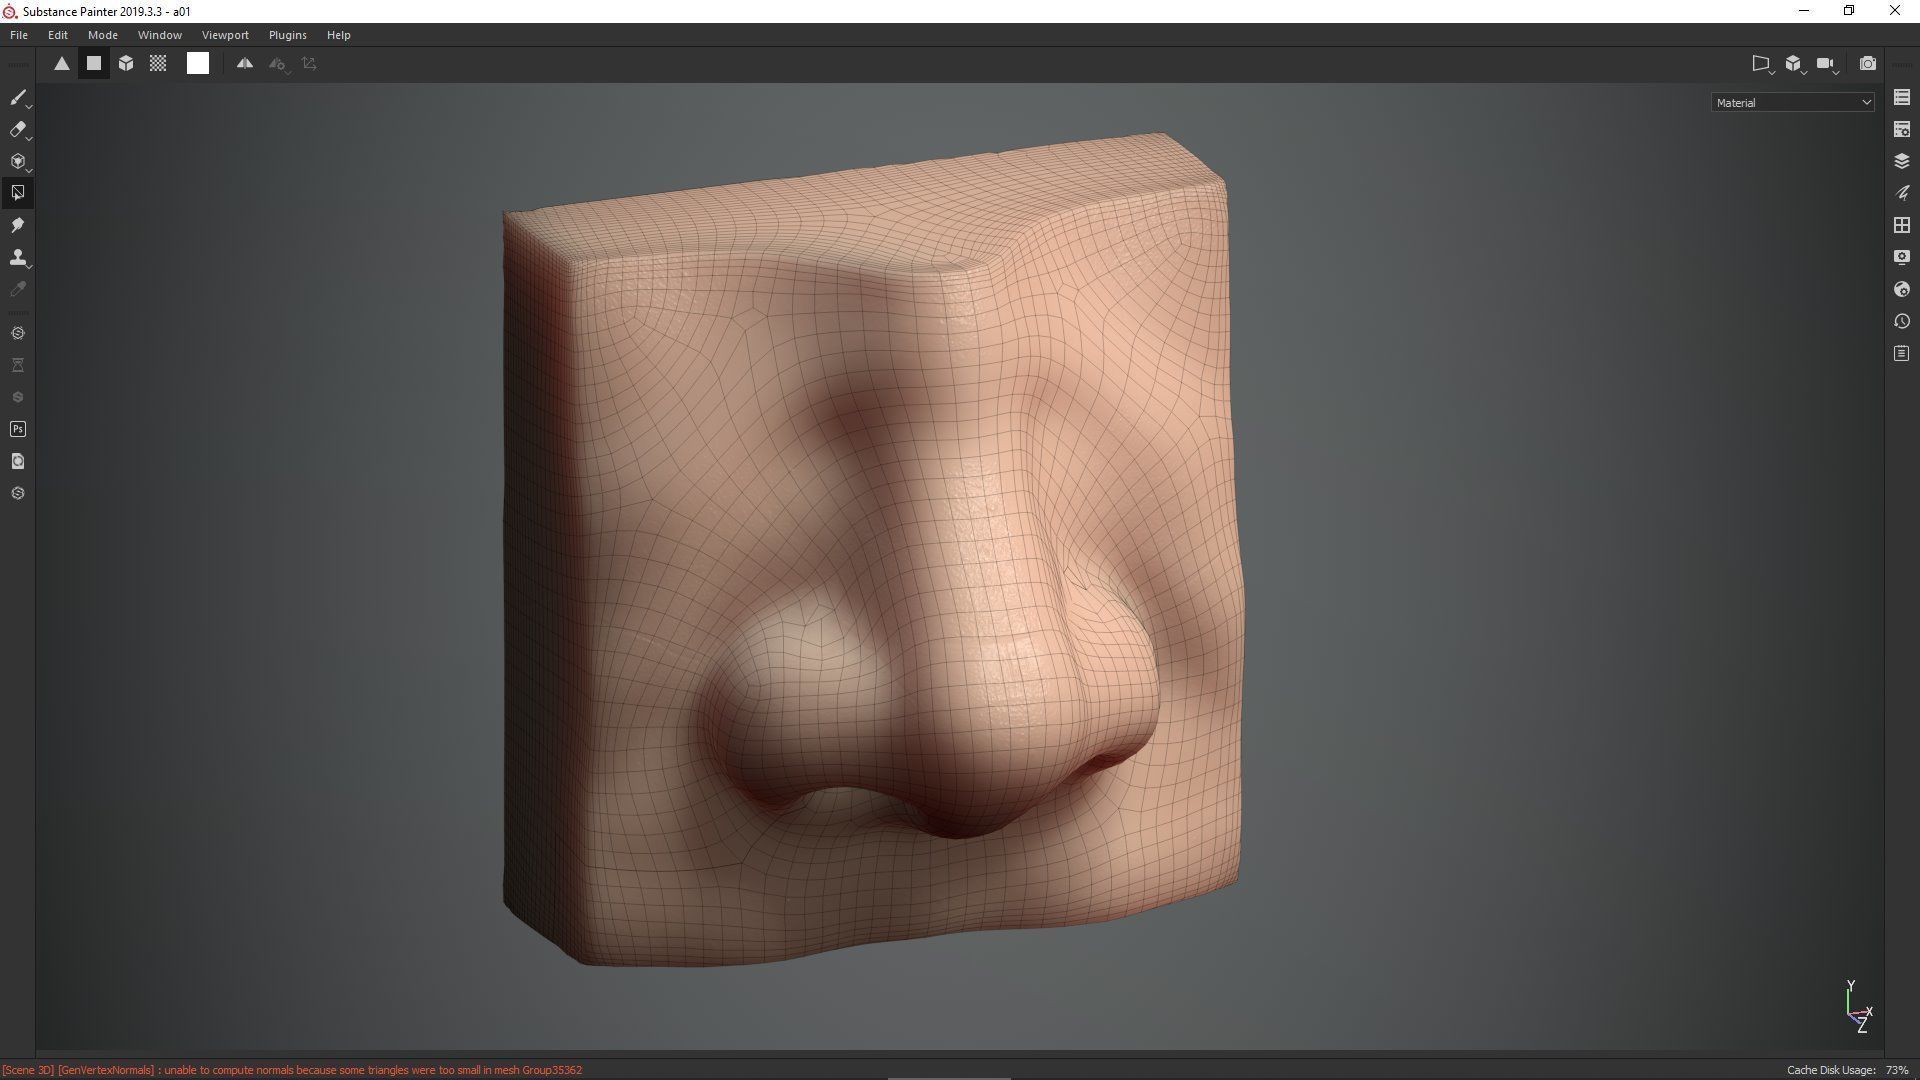Select the Paint brush tool
1920x1080 pixels.
tap(18, 97)
